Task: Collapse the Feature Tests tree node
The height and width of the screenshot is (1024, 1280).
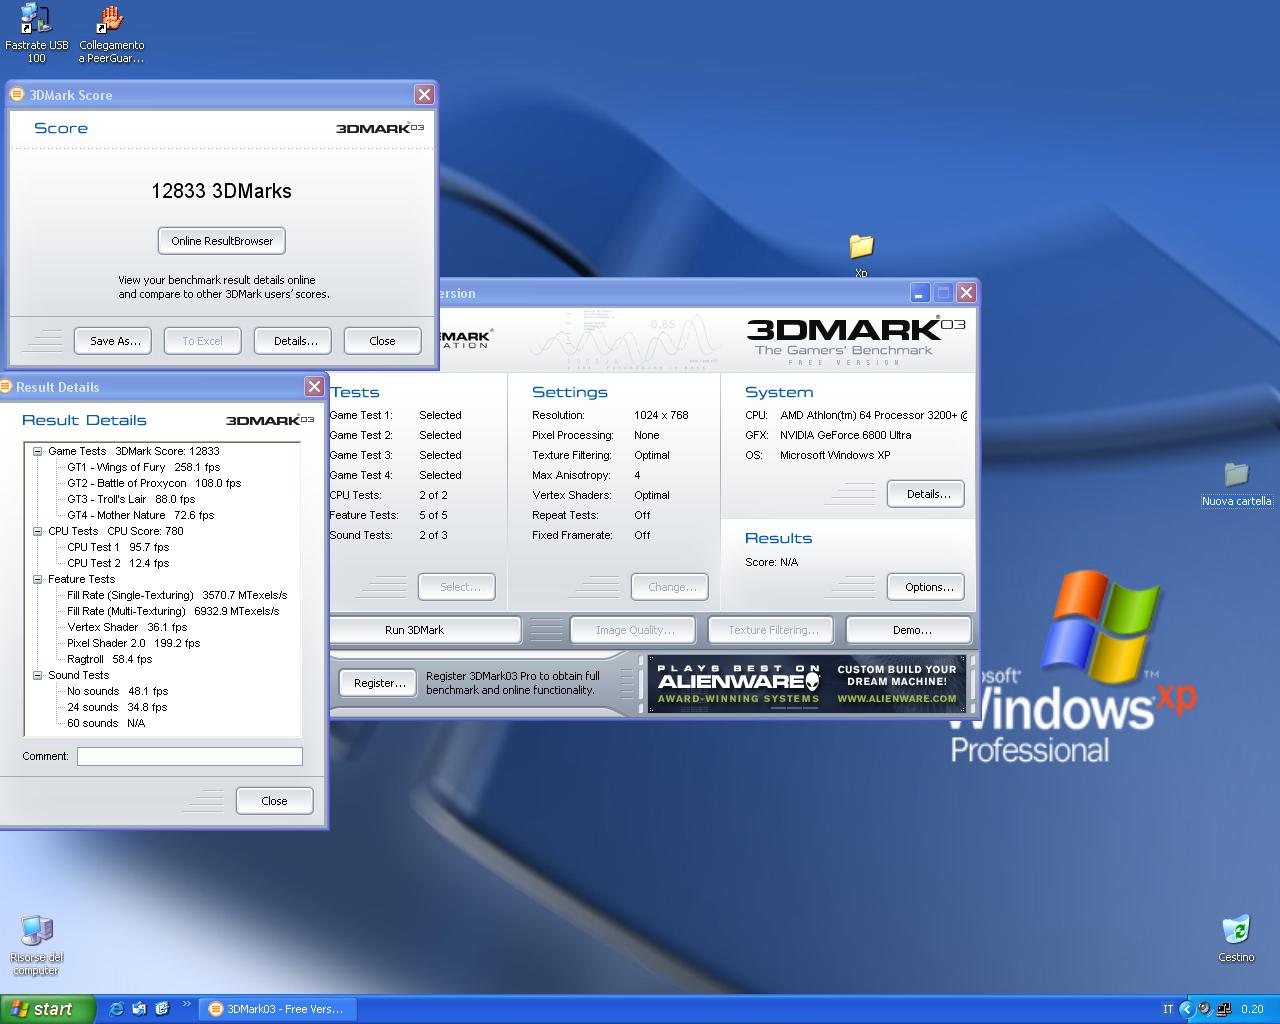Action: (x=37, y=579)
